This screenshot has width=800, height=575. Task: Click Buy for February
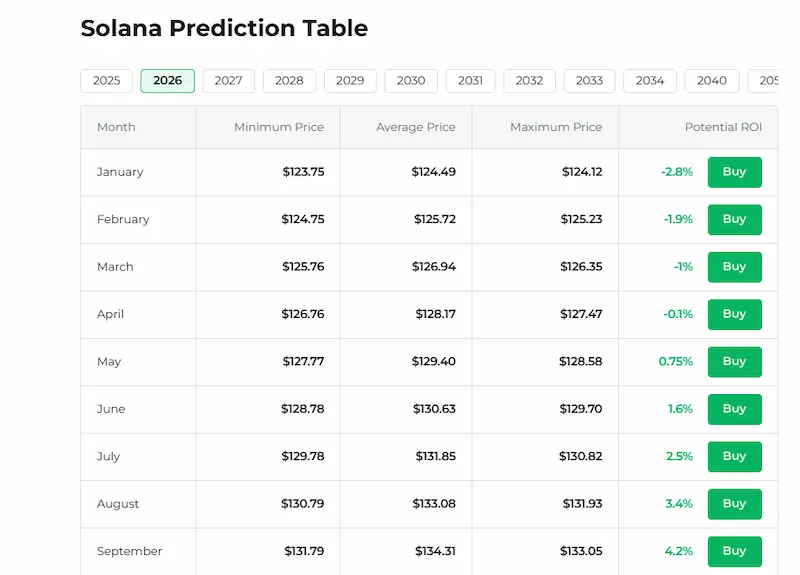(x=734, y=219)
